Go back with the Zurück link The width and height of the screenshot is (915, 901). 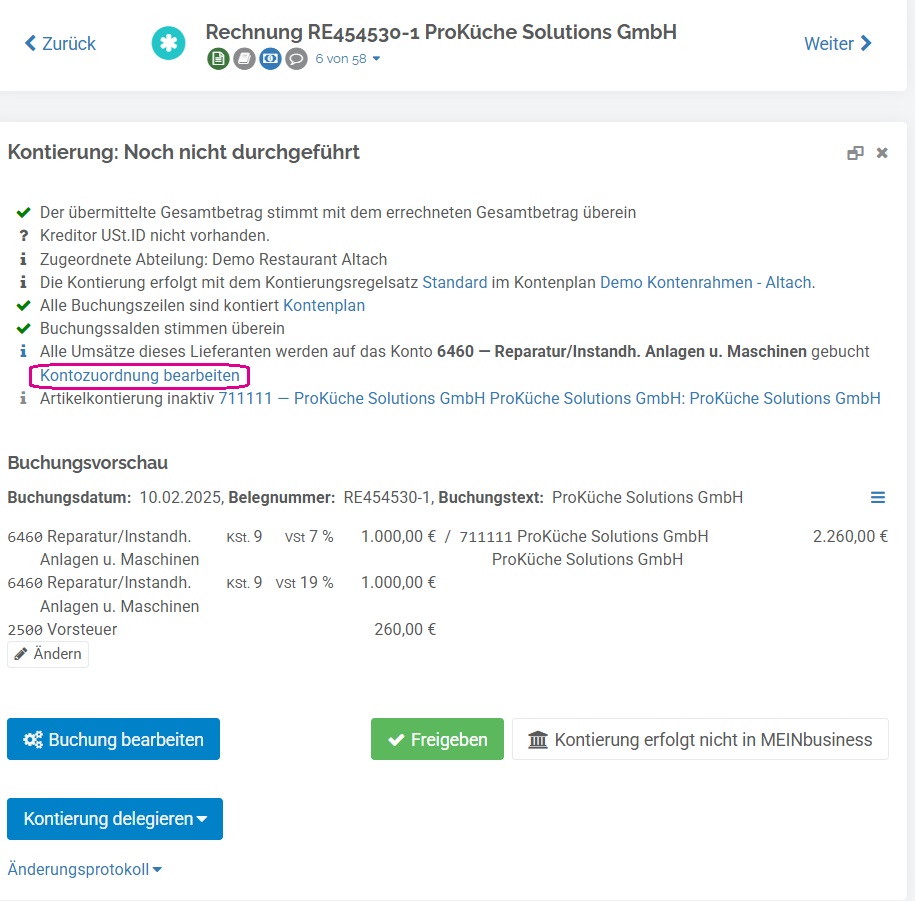click(x=60, y=43)
